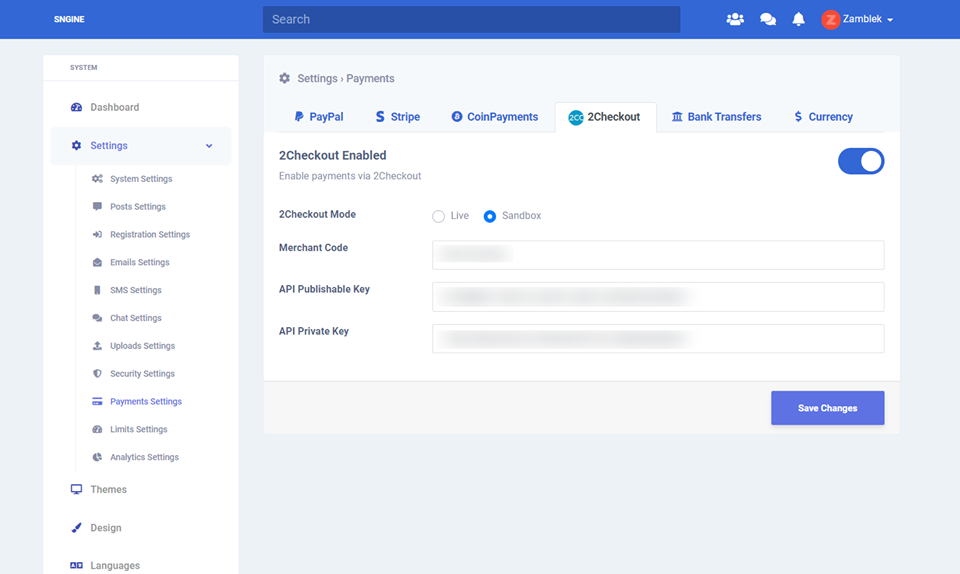Open Security Settings
The width and height of the screenshot is (960, 574).
click(x=142, y=373)
